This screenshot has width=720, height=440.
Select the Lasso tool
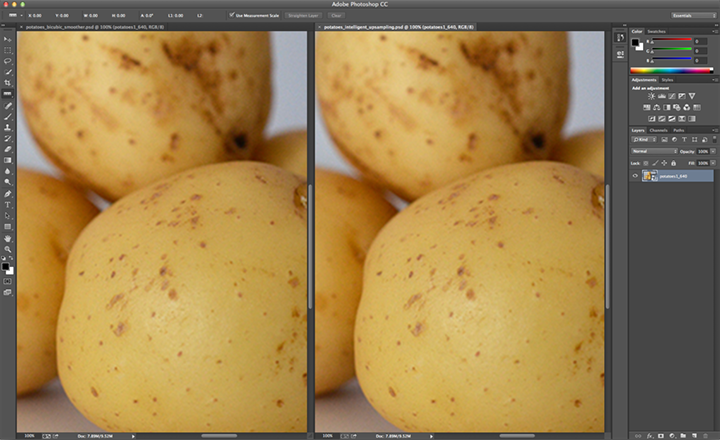(7, 61)
